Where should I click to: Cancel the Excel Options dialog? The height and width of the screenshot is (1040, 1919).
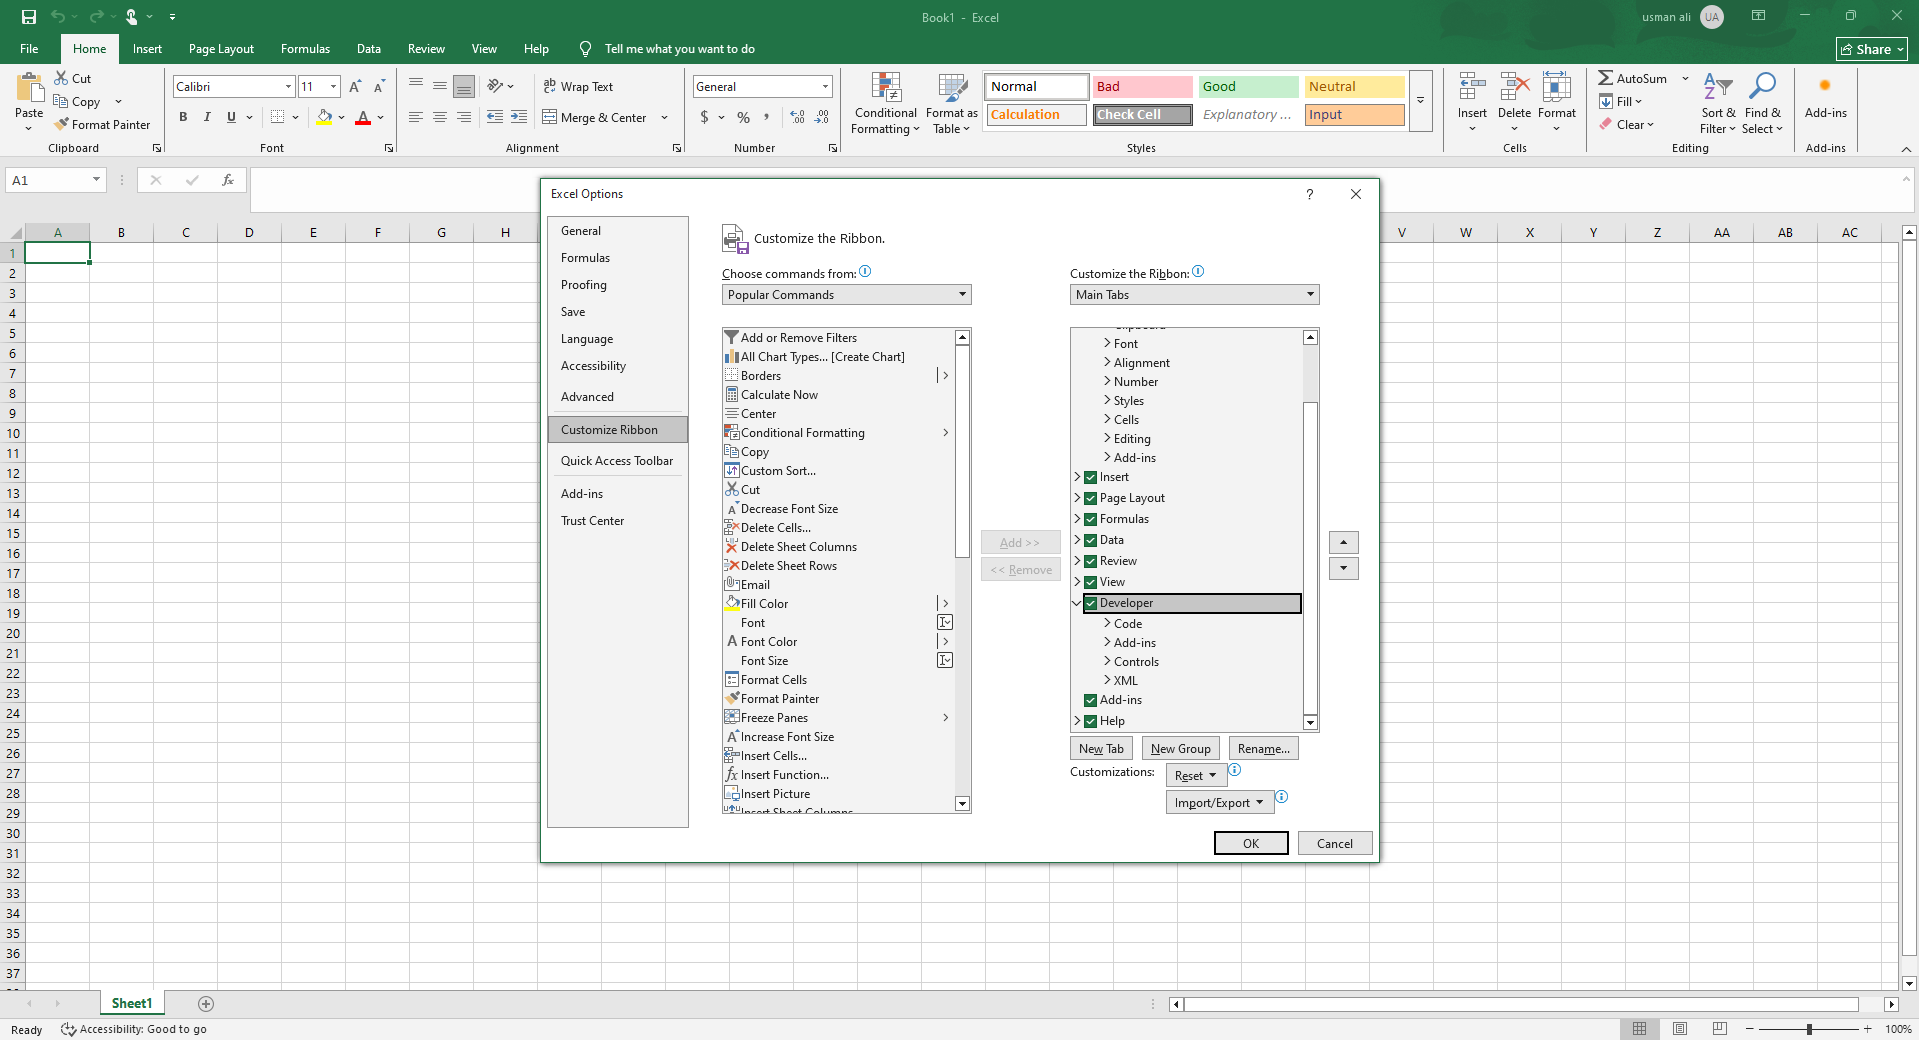pyautogui.click(x=1335, y=844)
